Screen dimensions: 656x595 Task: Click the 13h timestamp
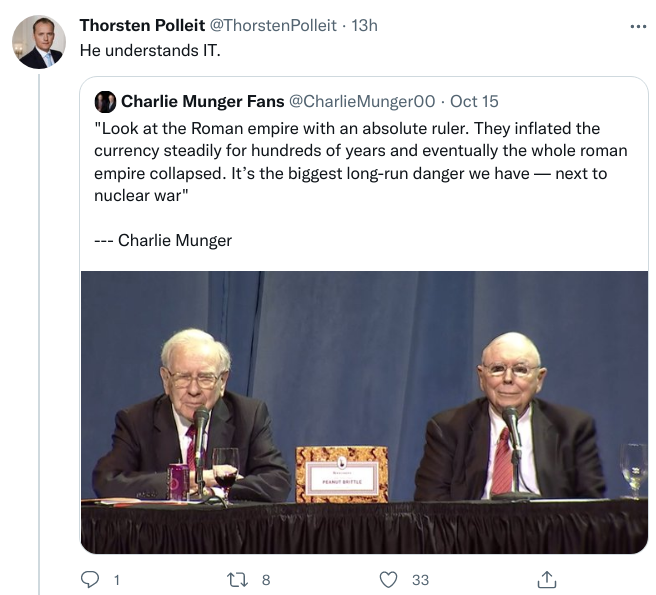[364, 25]
